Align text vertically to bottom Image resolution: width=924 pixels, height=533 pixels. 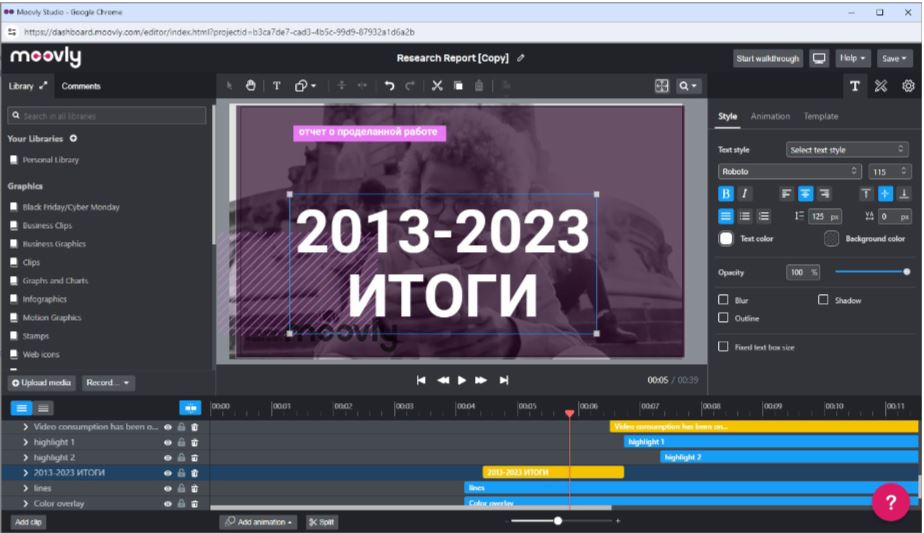coord(903,193)
